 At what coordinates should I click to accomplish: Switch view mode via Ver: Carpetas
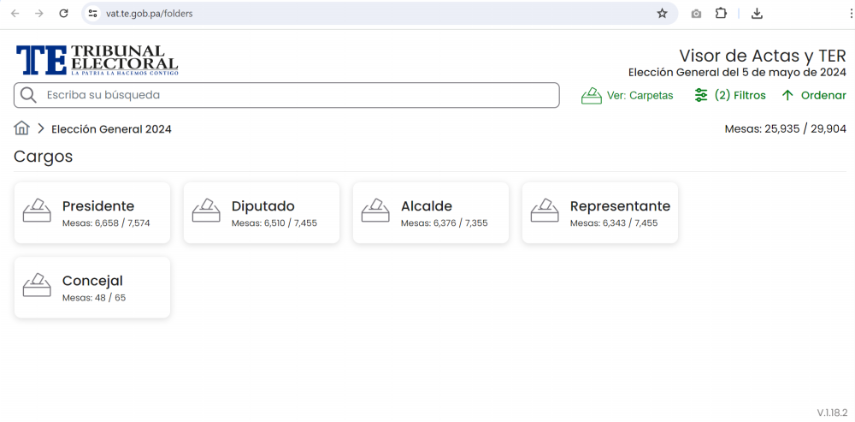628,95
